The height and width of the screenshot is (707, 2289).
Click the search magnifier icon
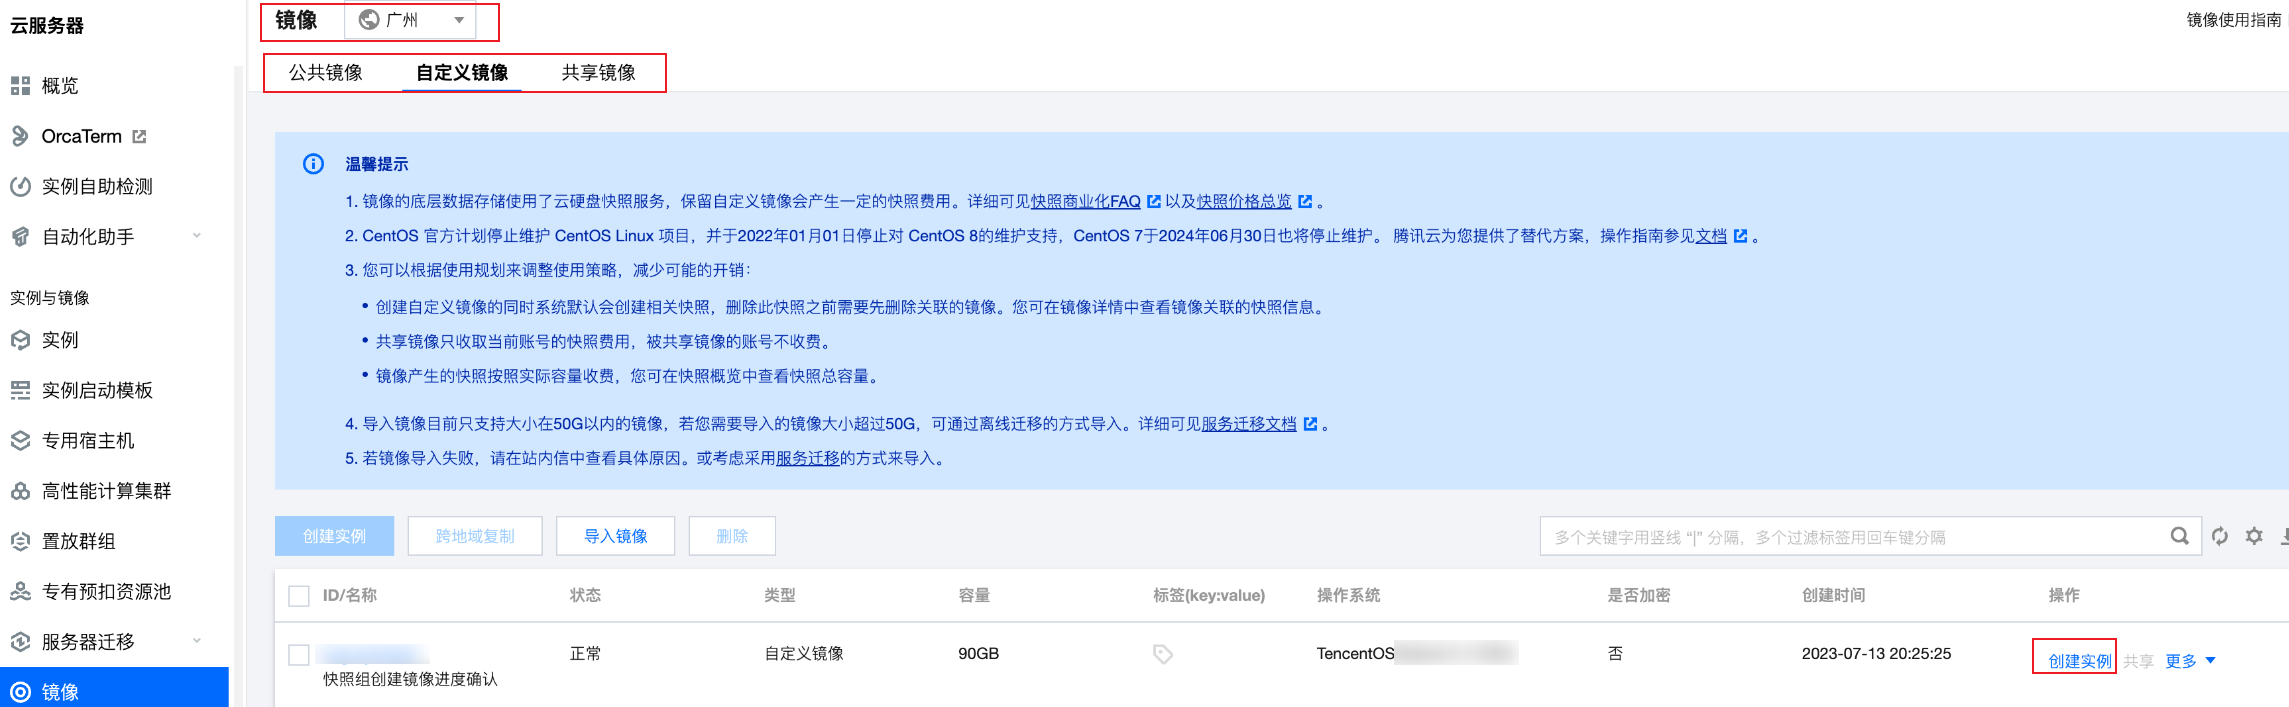2180,536
